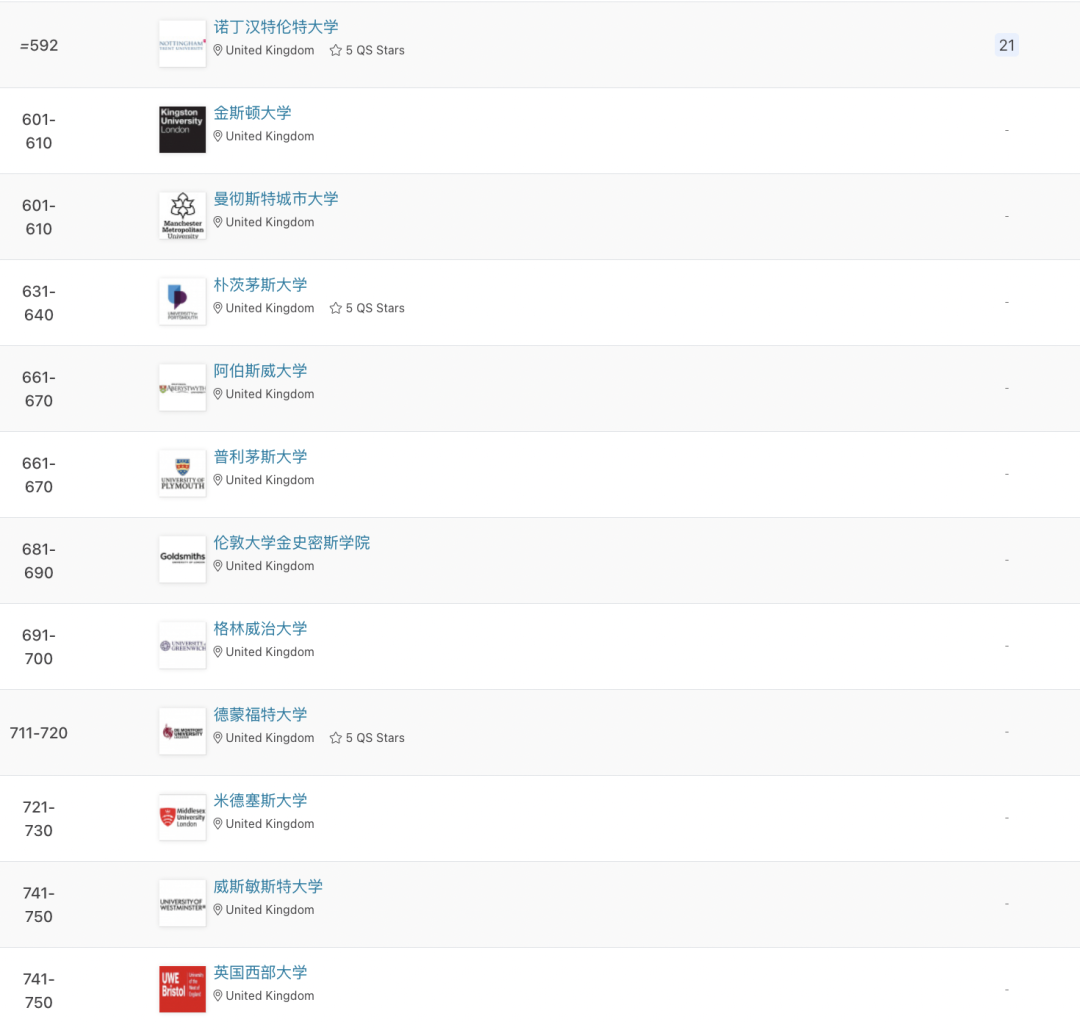This screenshot has width=1080, height=1030.
Task: Click the Nottingham Trent University logo
Action: [183, 44]
